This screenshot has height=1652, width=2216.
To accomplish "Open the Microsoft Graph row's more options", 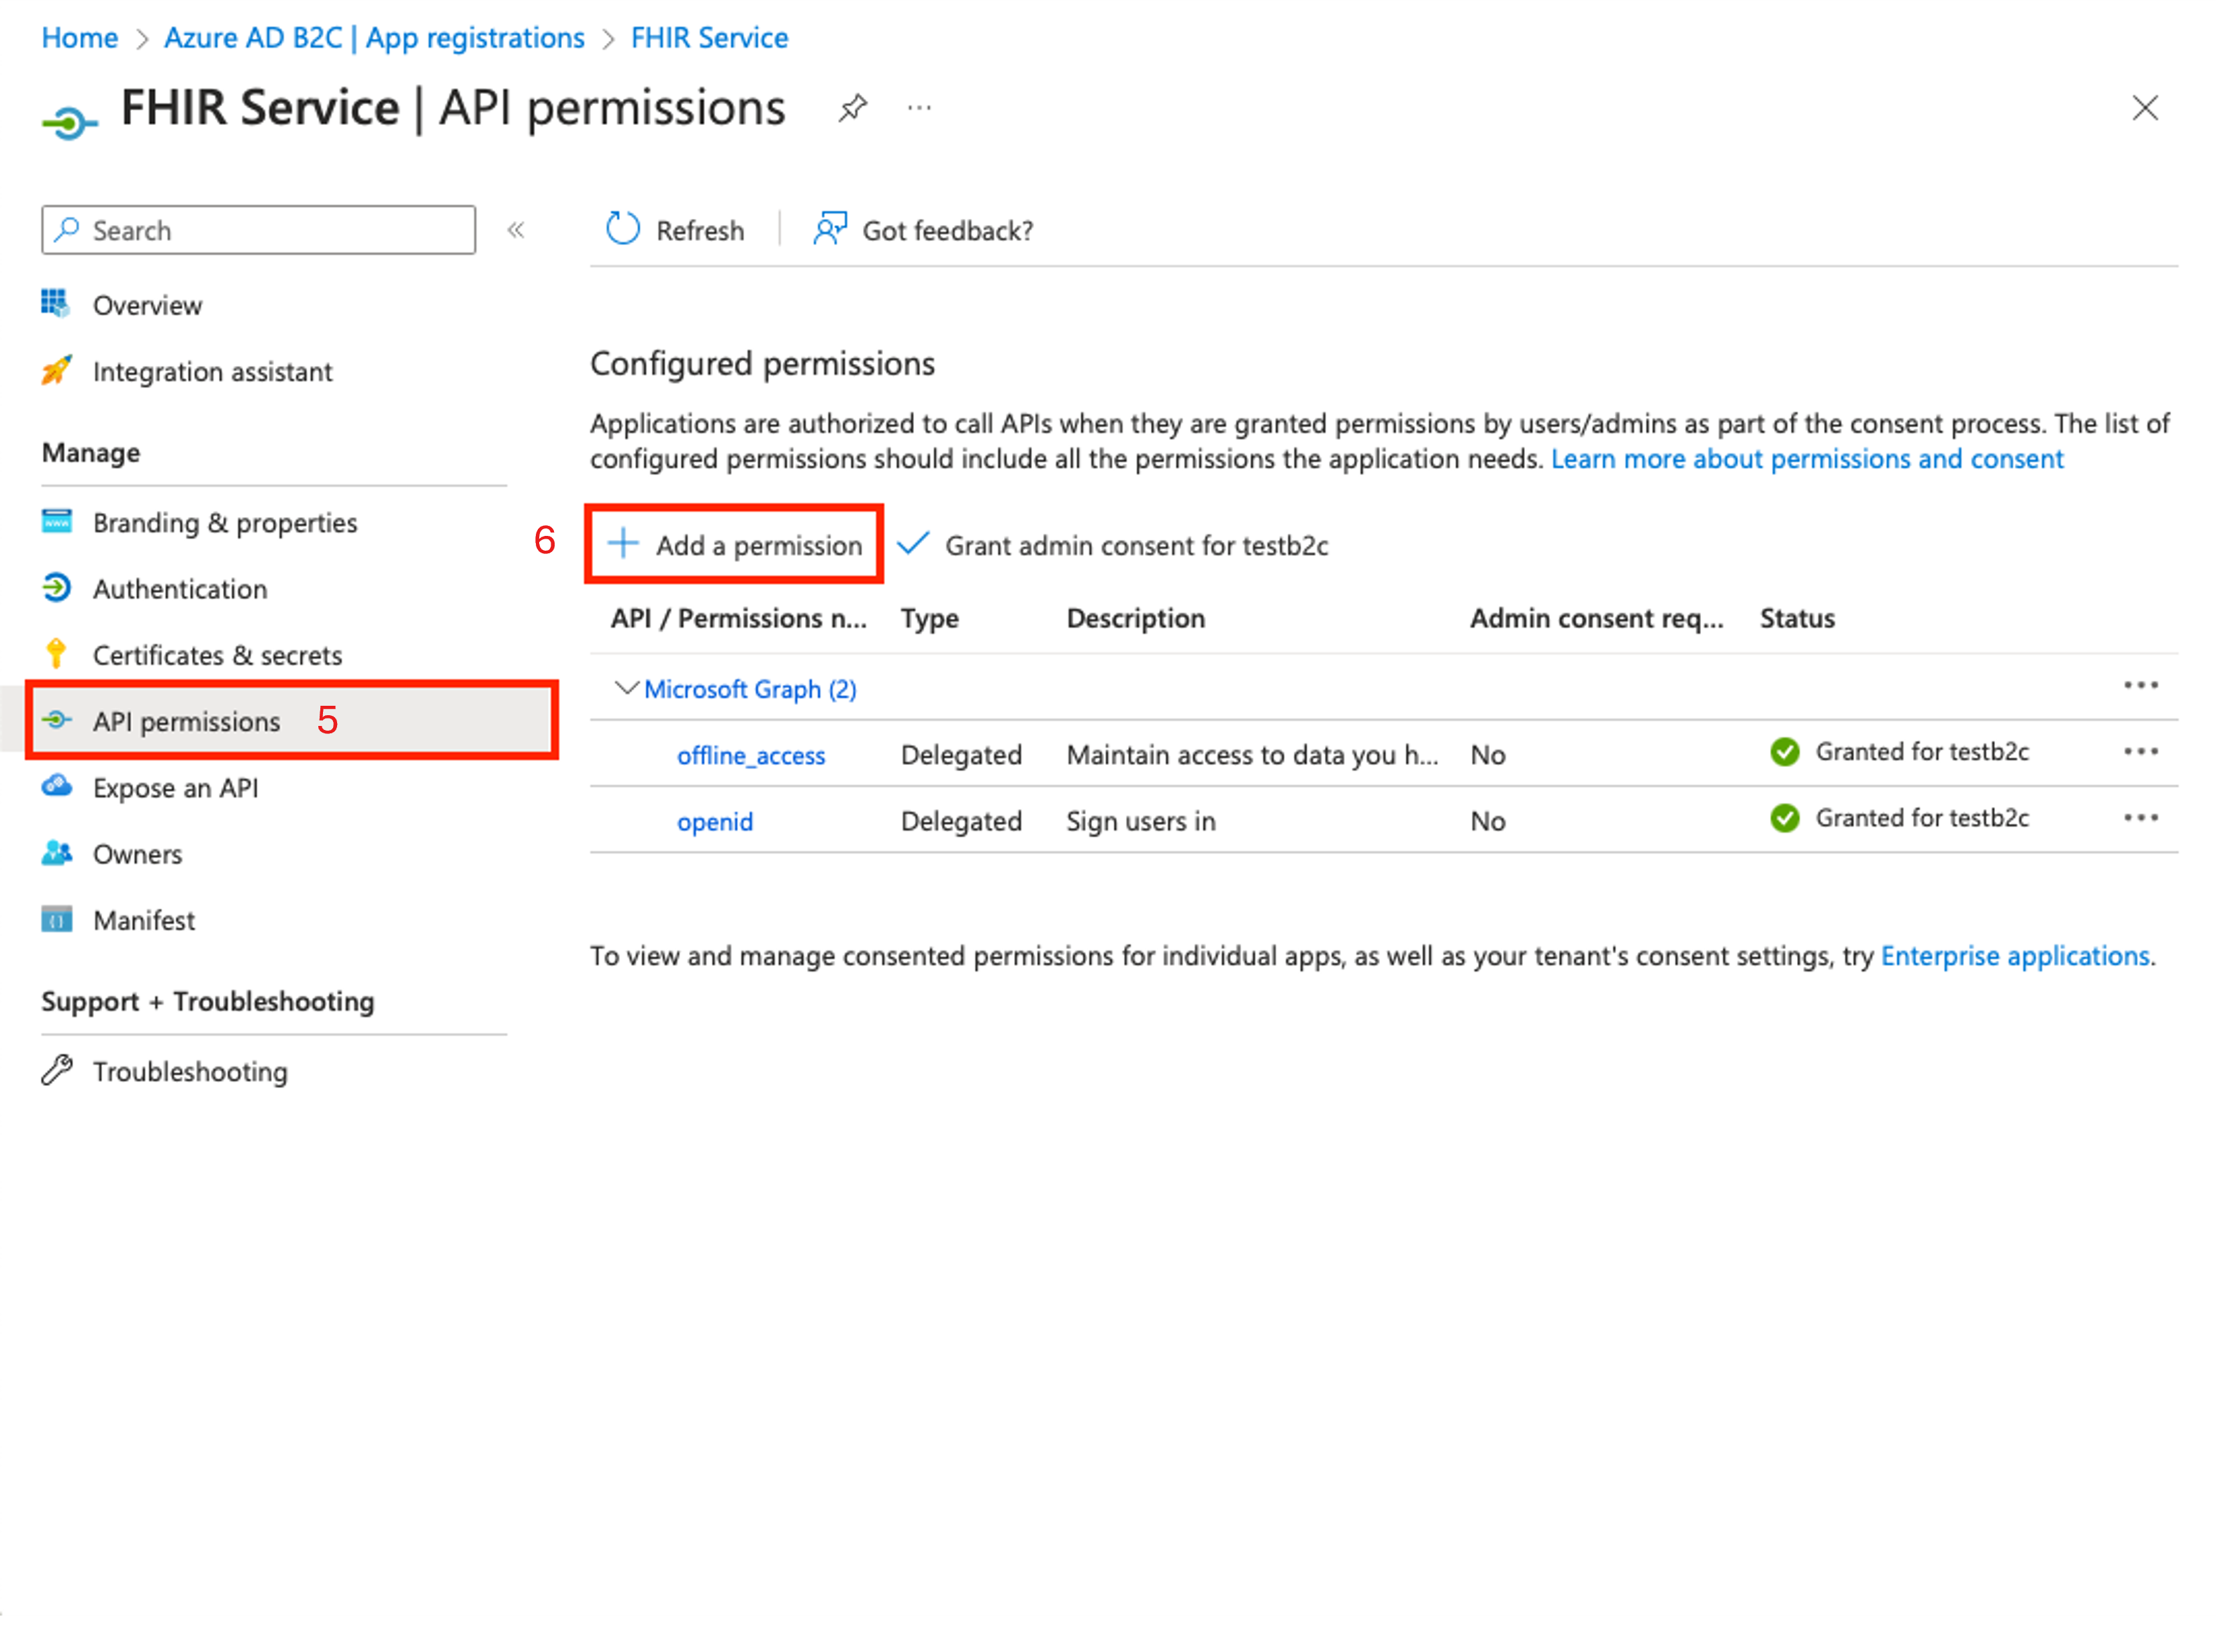I will click(x=2140, y=686).
